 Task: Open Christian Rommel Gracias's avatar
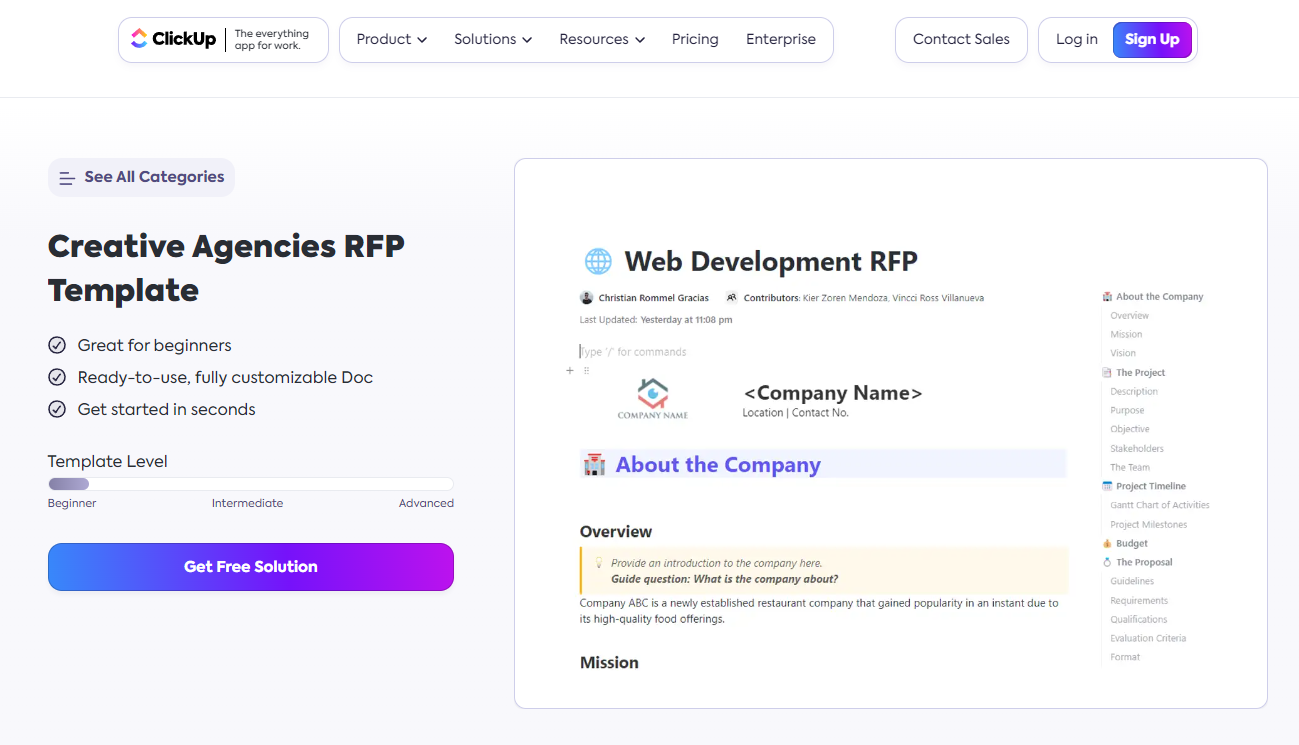pyautogui.click(x=586, y=297)
